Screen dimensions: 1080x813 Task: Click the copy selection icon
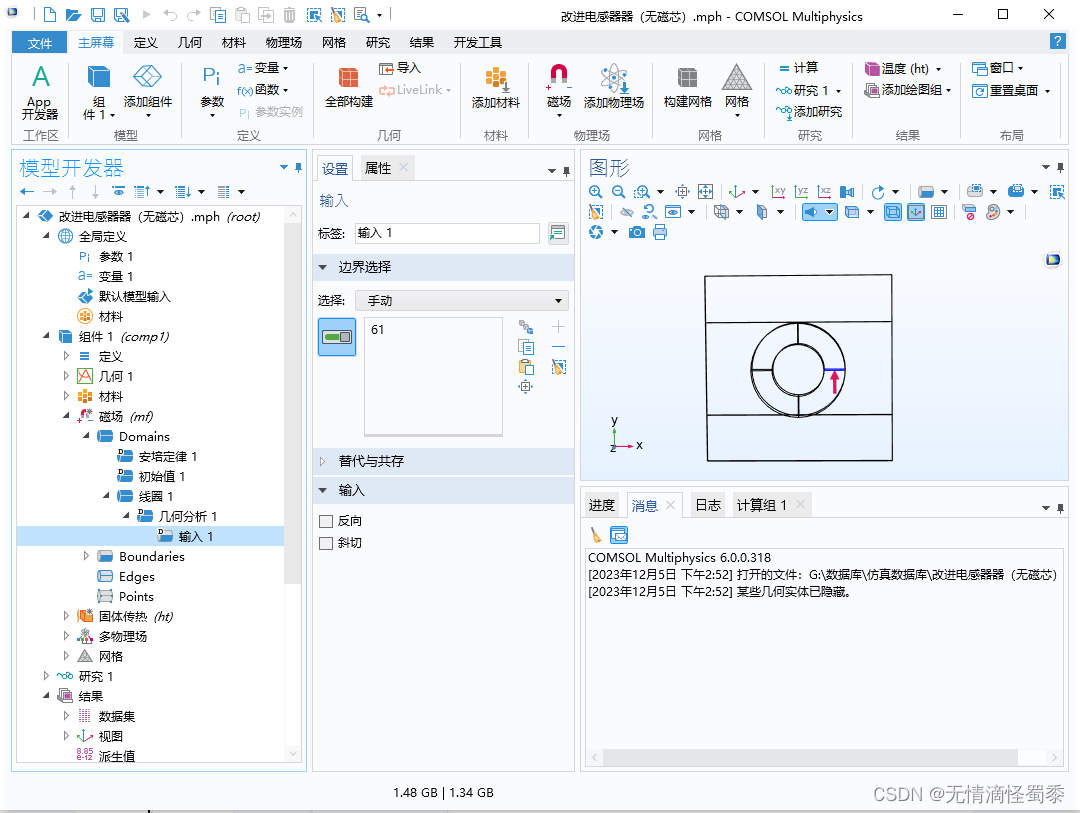pos(526,347)
